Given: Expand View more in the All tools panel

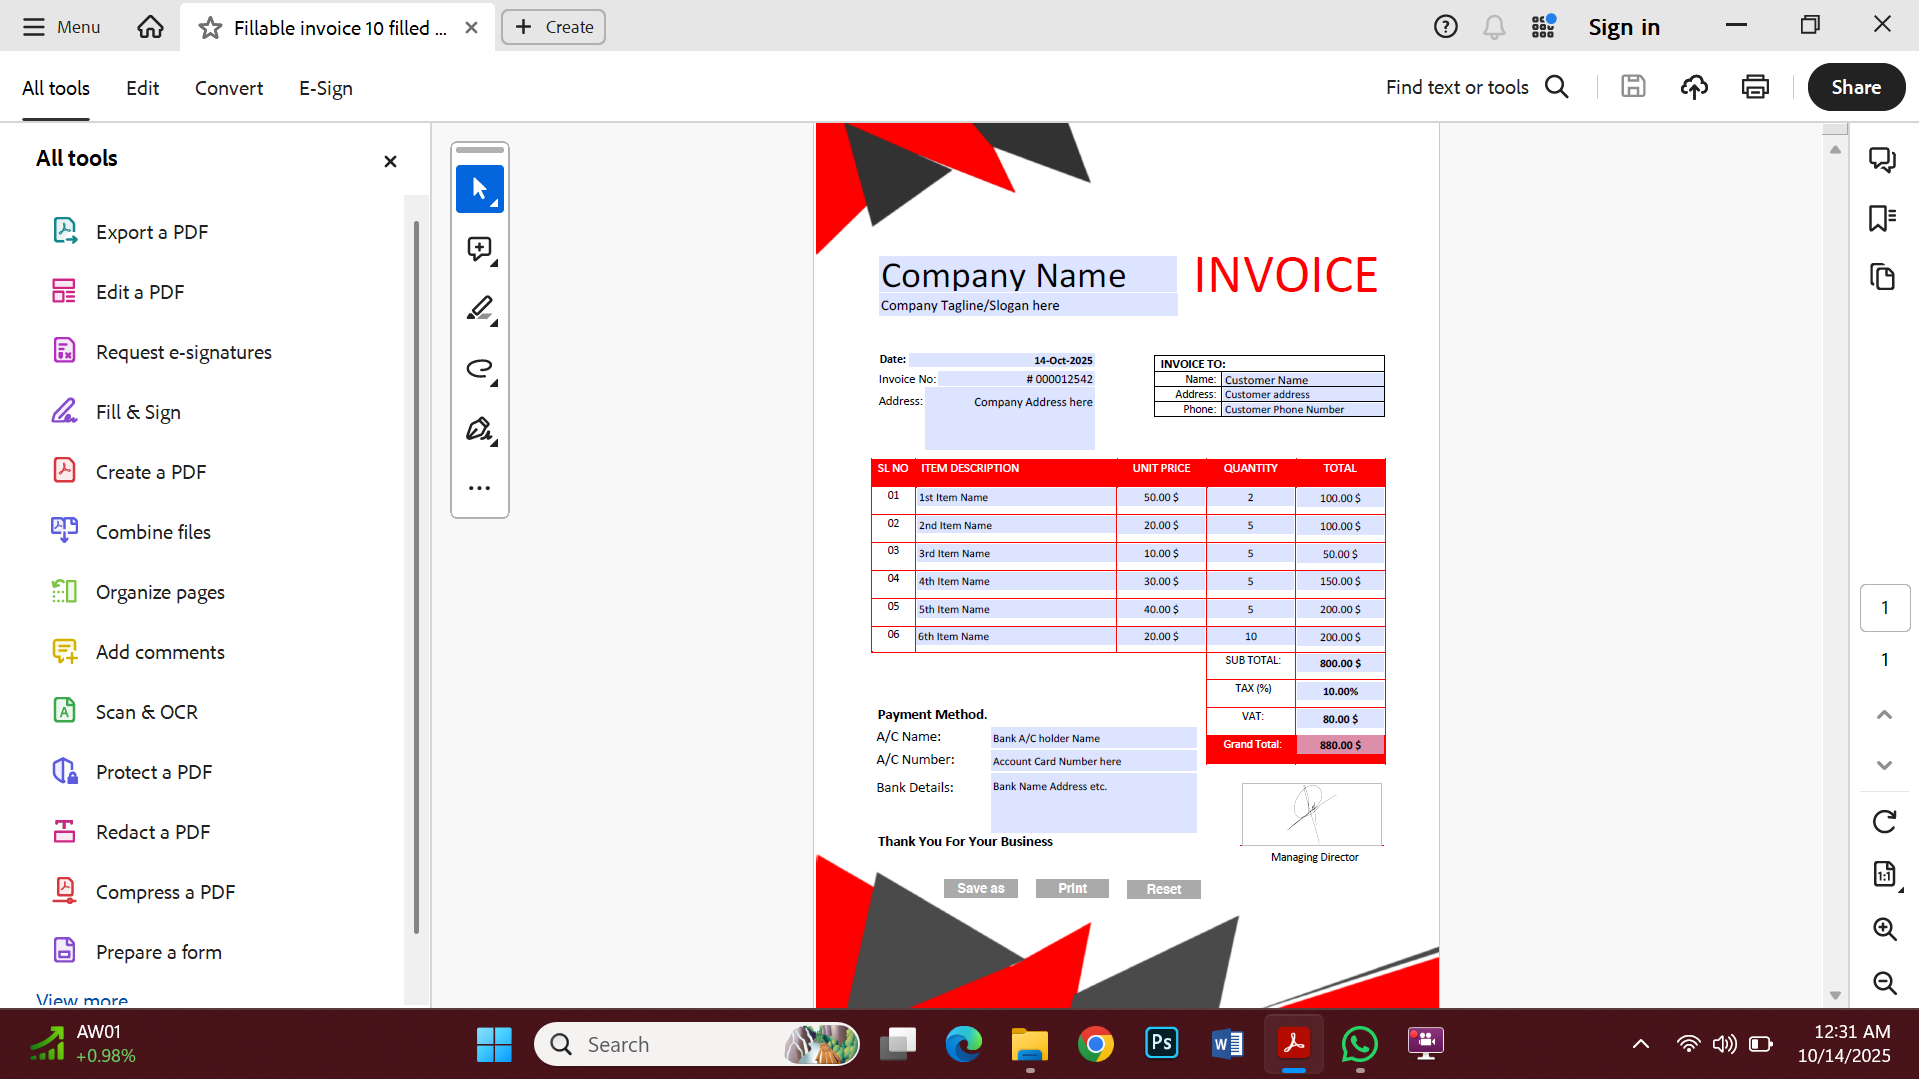Looking at the screenshot, I should point(81,1000).
